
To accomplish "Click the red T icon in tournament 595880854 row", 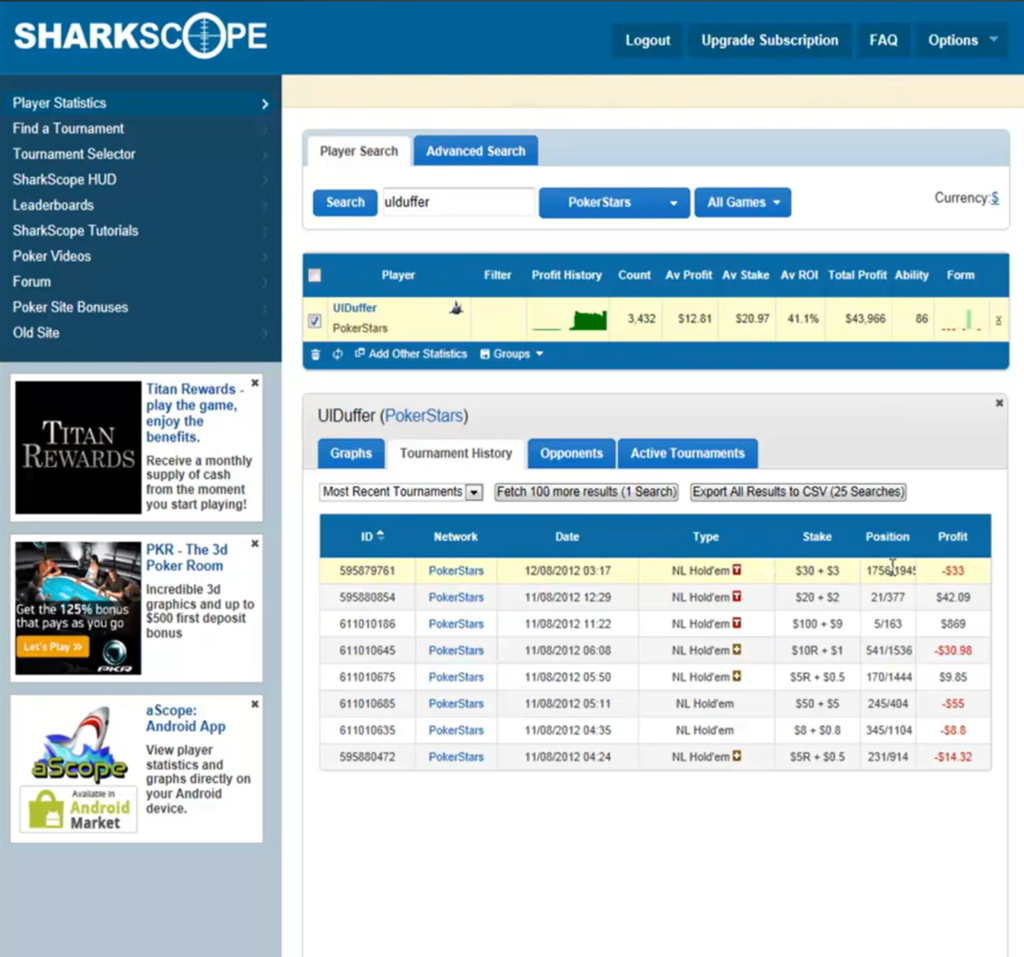I will point(737,596).
